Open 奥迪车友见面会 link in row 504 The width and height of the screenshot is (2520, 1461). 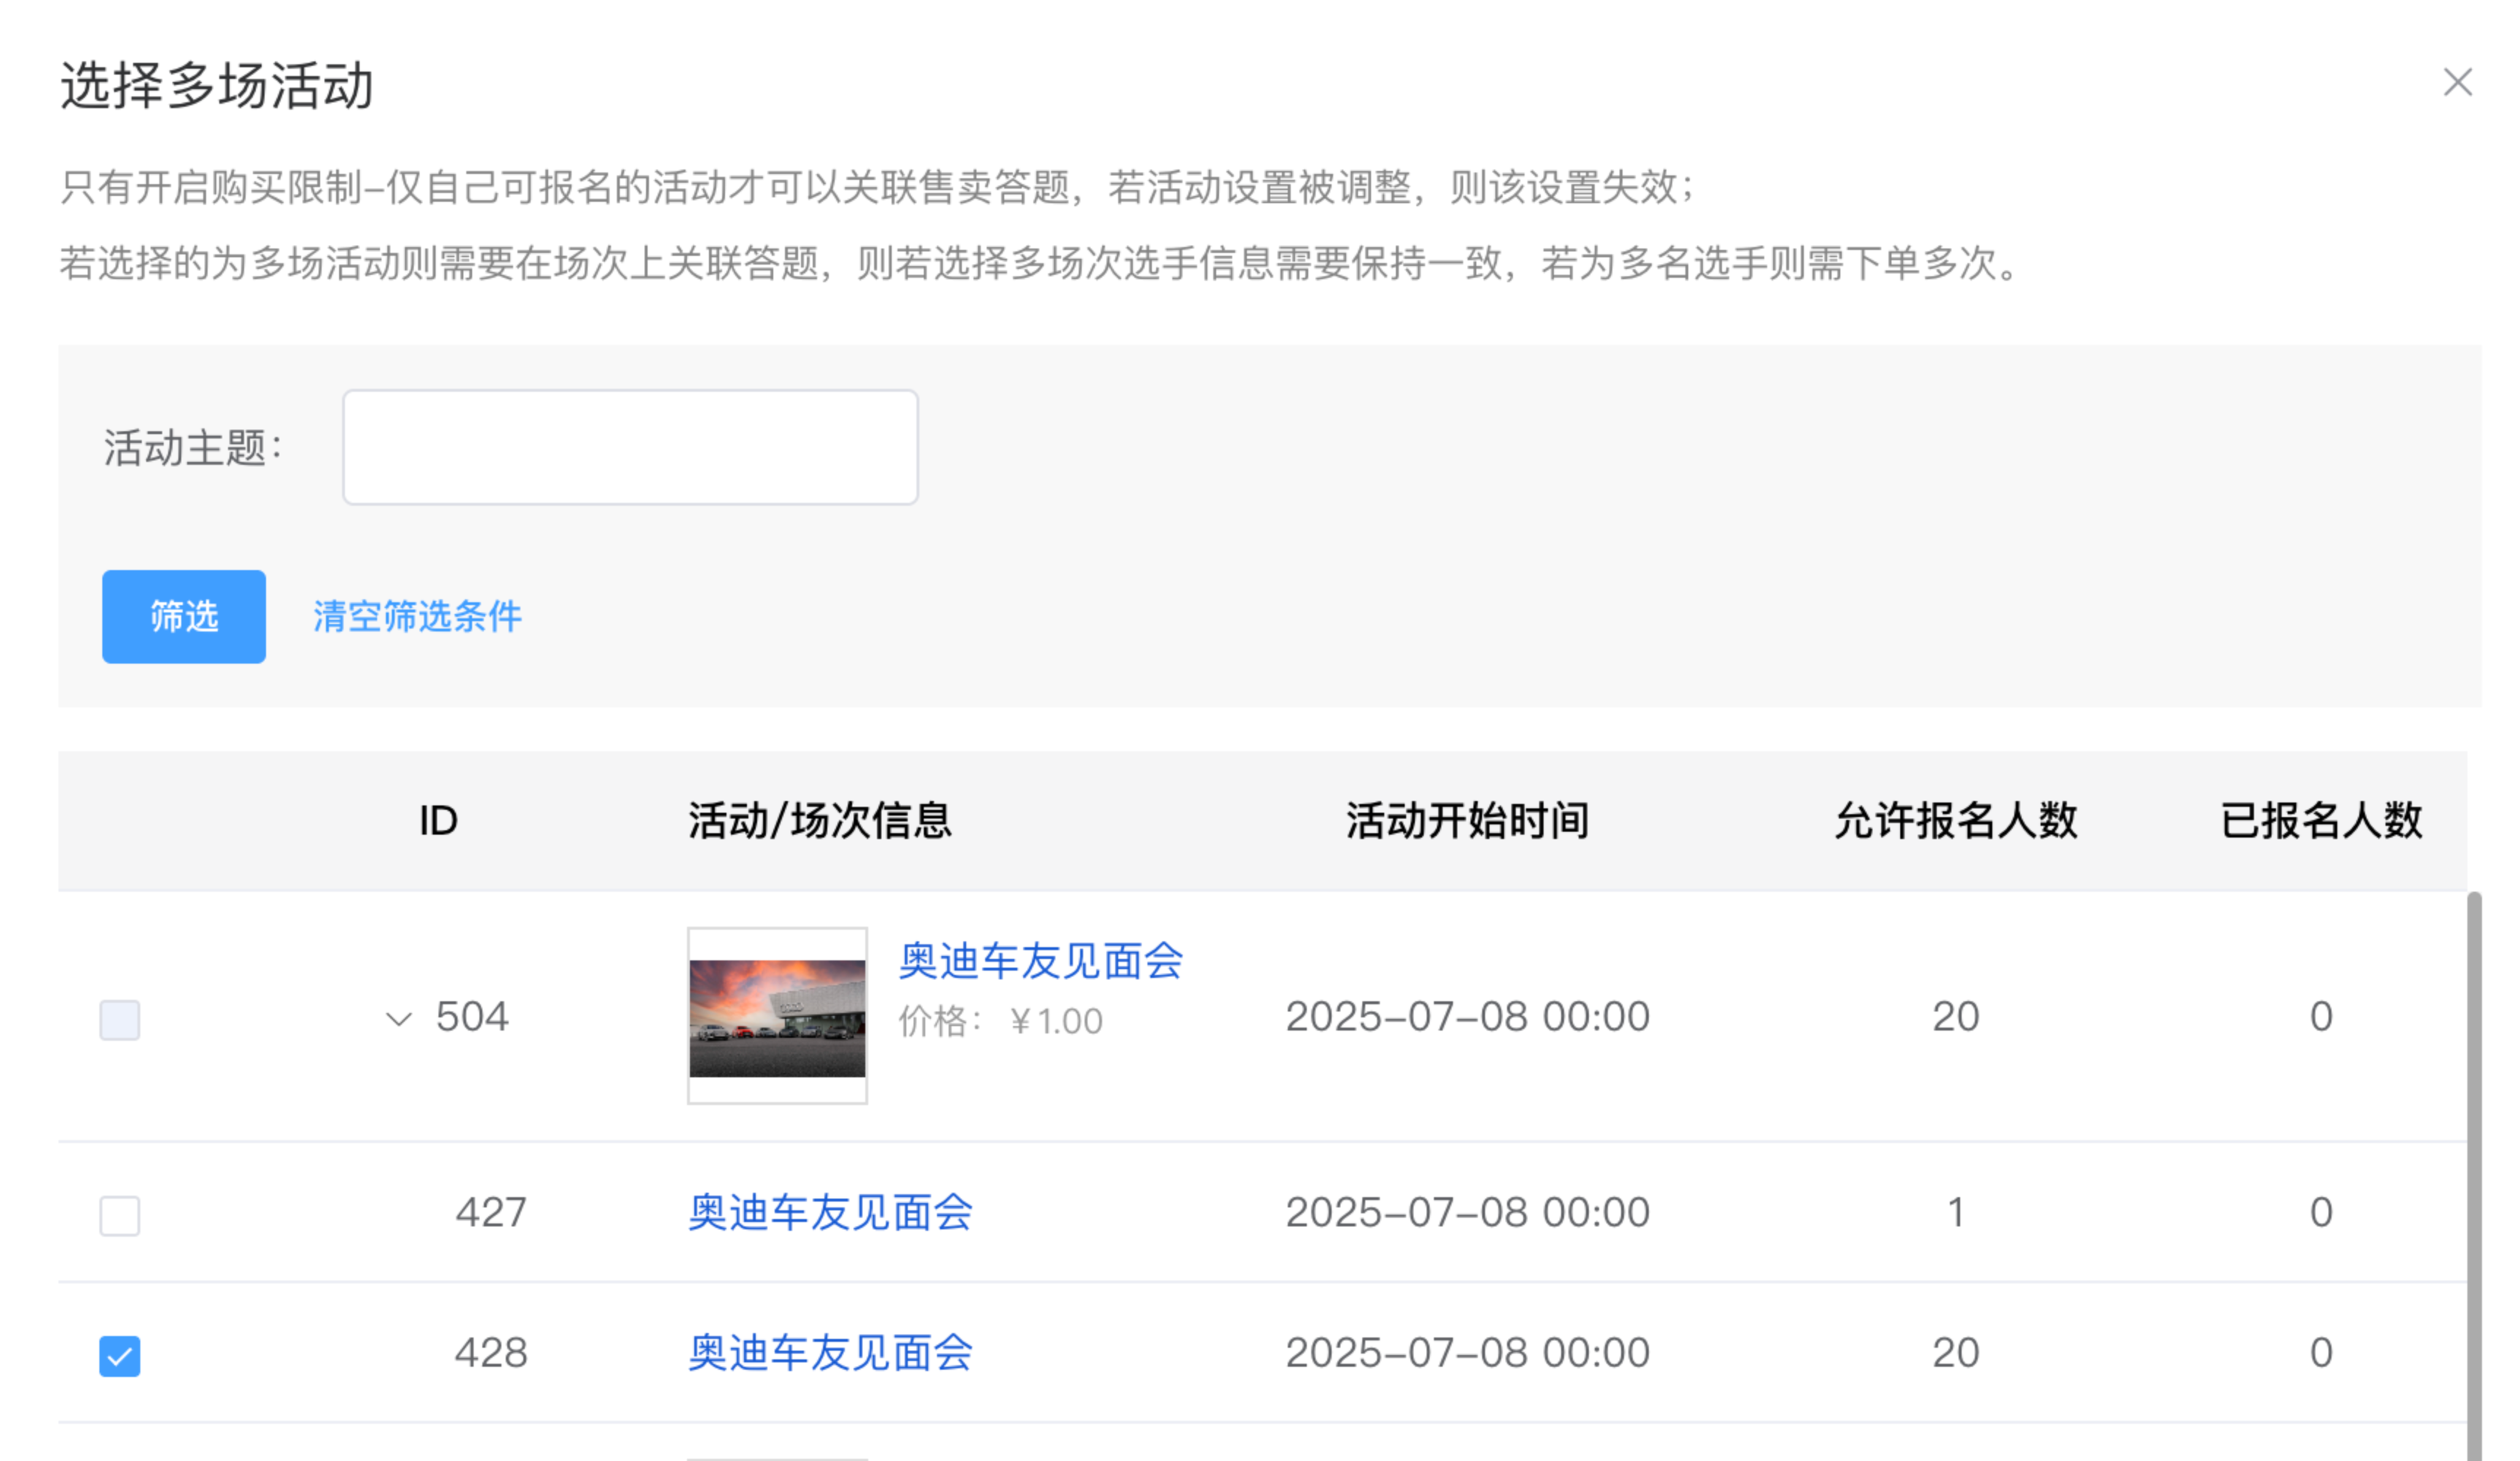pyautogui.click(x=1041, y=960)
